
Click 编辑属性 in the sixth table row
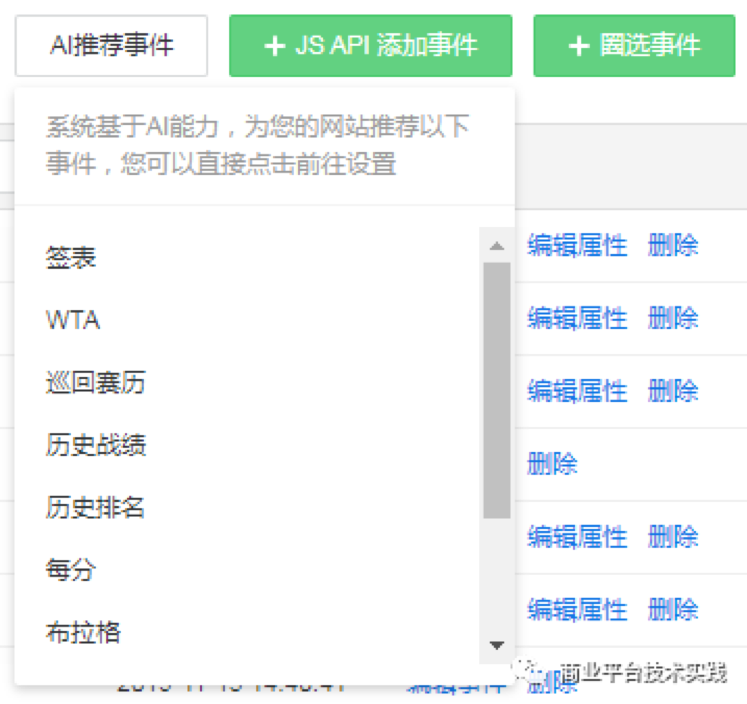pyautogui.click(x=577, y=610)
